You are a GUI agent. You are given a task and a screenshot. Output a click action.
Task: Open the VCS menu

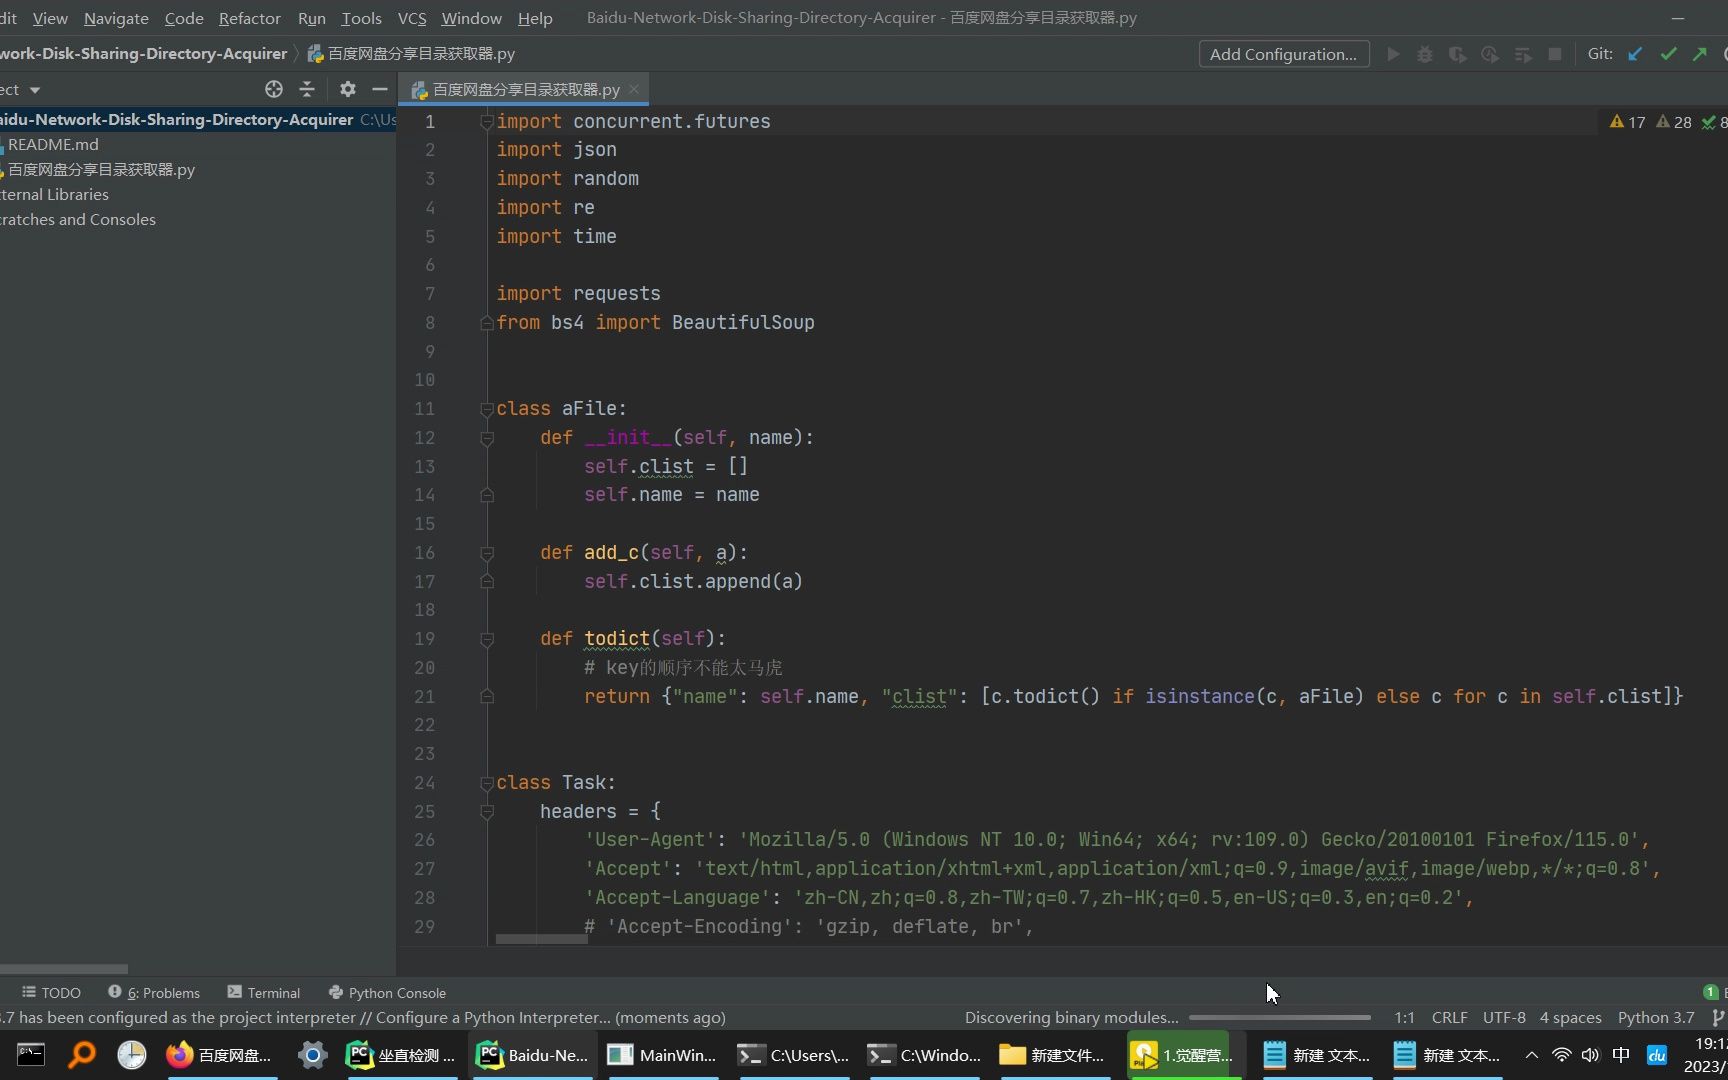coord(412,18)
